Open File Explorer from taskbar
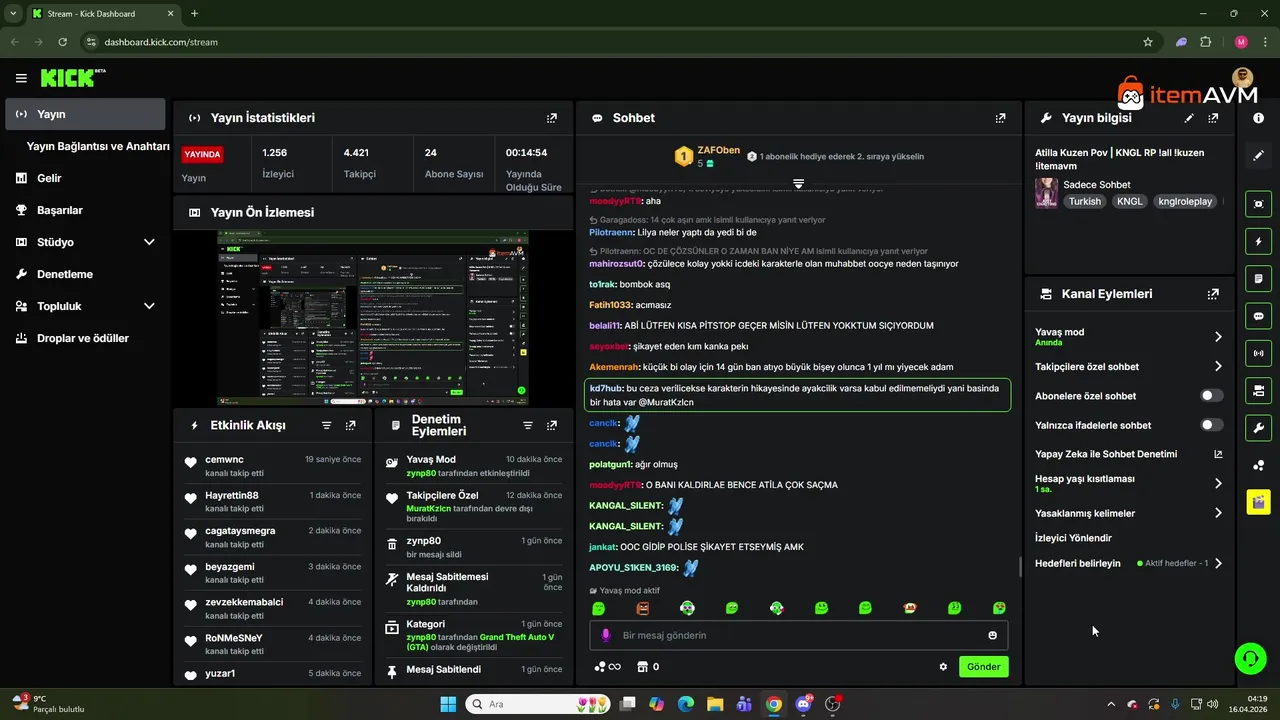1280x720 pixels. click(715, 704)
